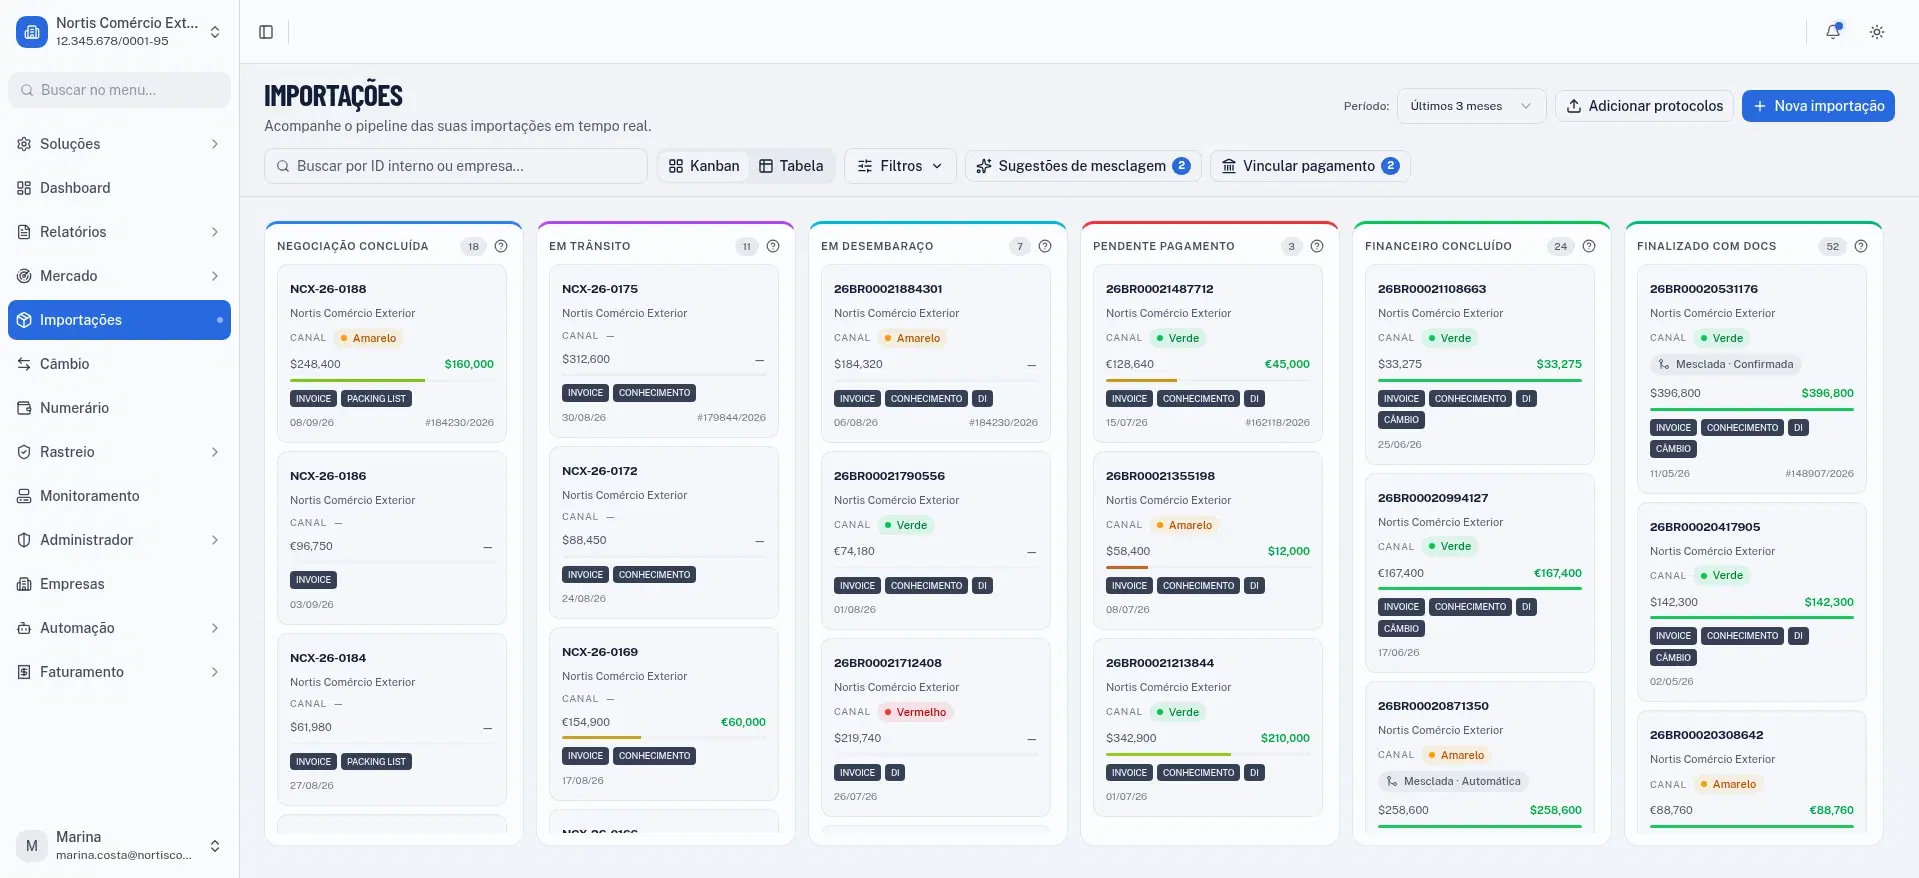Click Marina's avatar in the sidebar footer
The height and width of the screenshot is (878, 1919).
[32, 846]
